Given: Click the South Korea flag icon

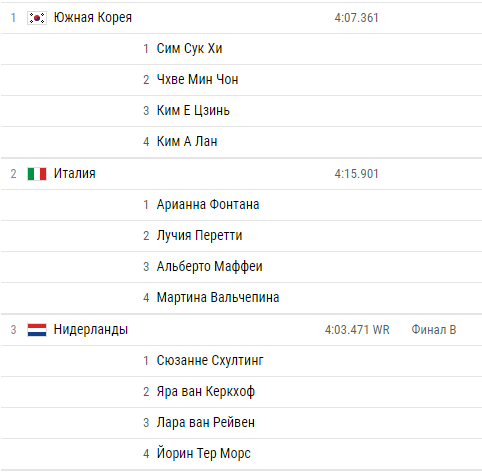Looking at the screenshot, I should click(37, 18).
